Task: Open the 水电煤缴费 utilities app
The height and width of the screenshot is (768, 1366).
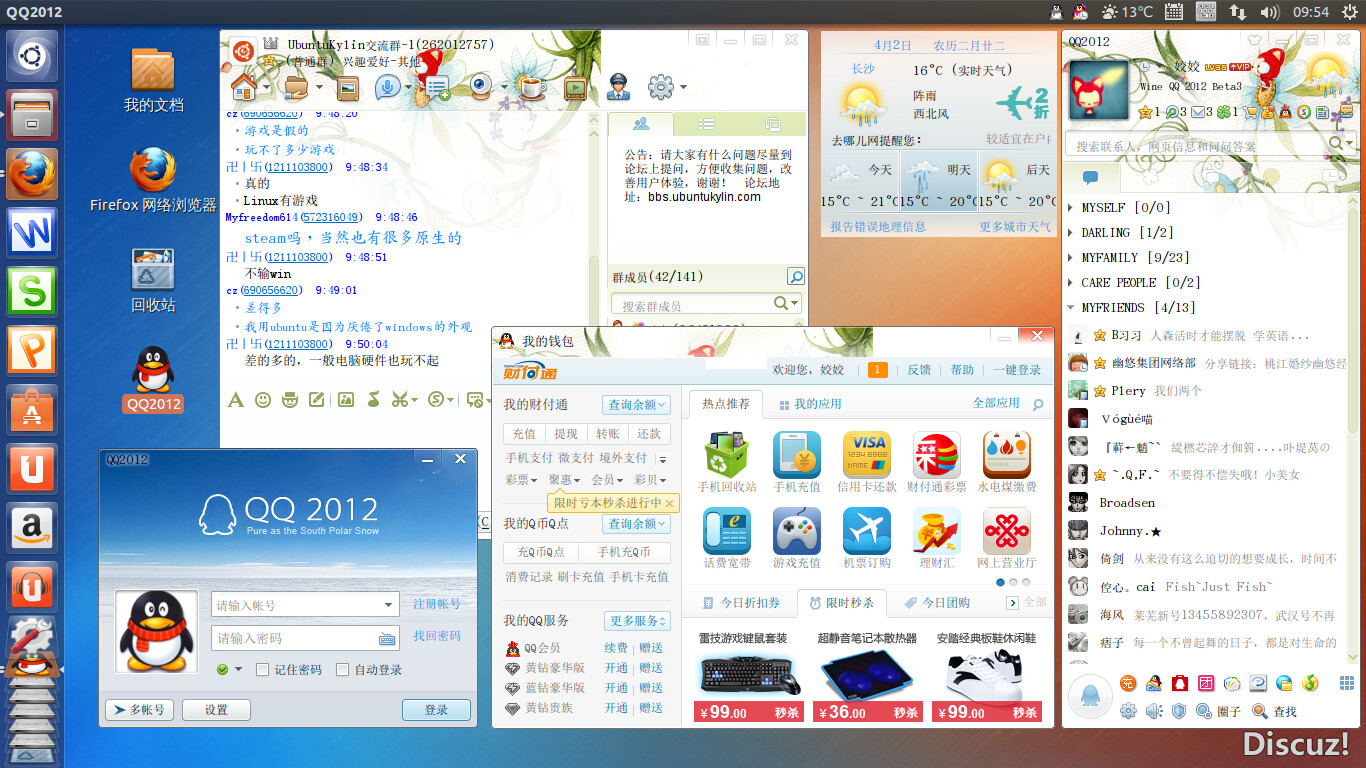Action: click(x=1007, y=455)
